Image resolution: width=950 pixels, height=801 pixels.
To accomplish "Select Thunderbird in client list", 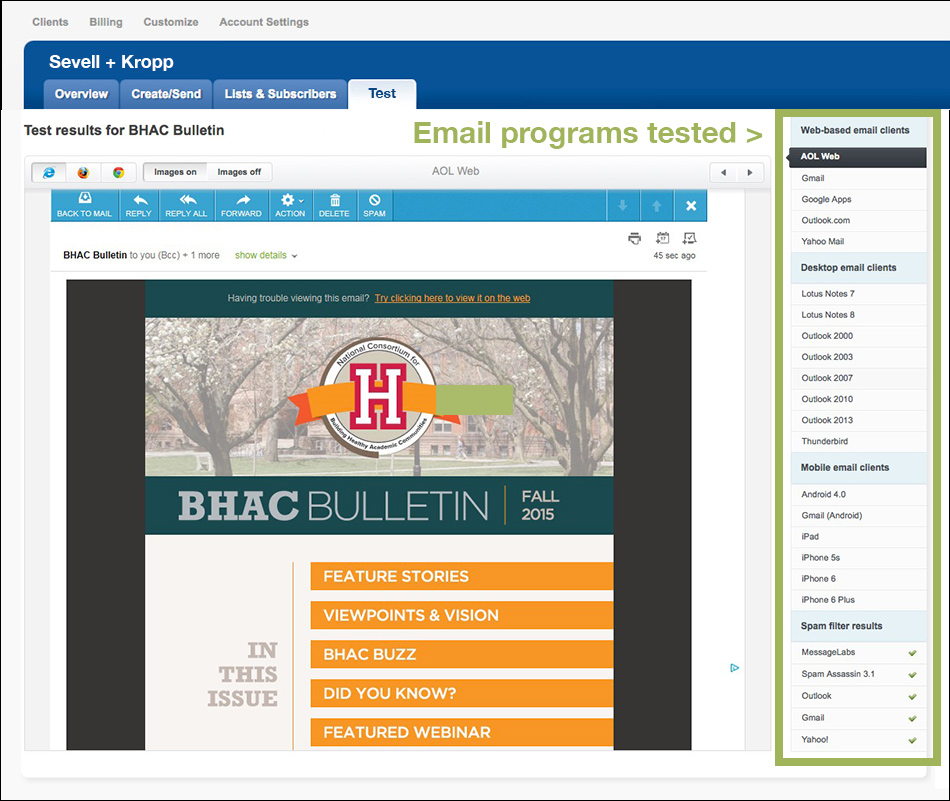I will (x=859, y=442).
